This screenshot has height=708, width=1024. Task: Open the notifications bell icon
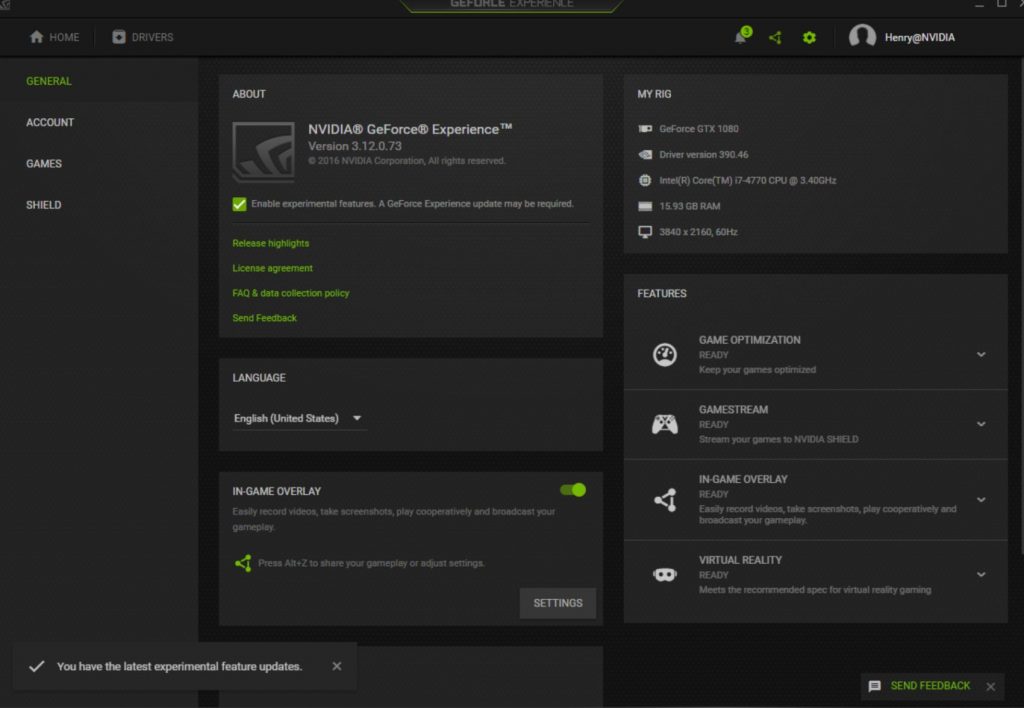742,36
